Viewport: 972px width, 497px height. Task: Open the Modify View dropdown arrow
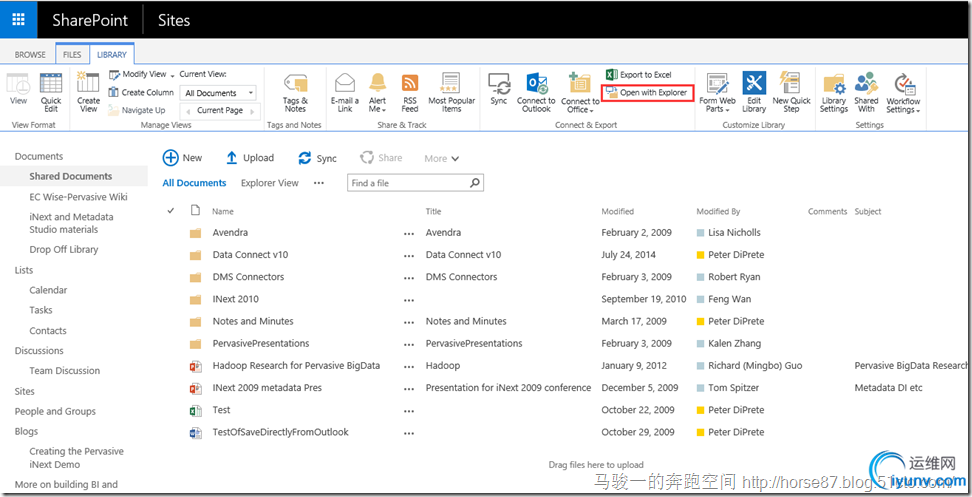point(172,75)
